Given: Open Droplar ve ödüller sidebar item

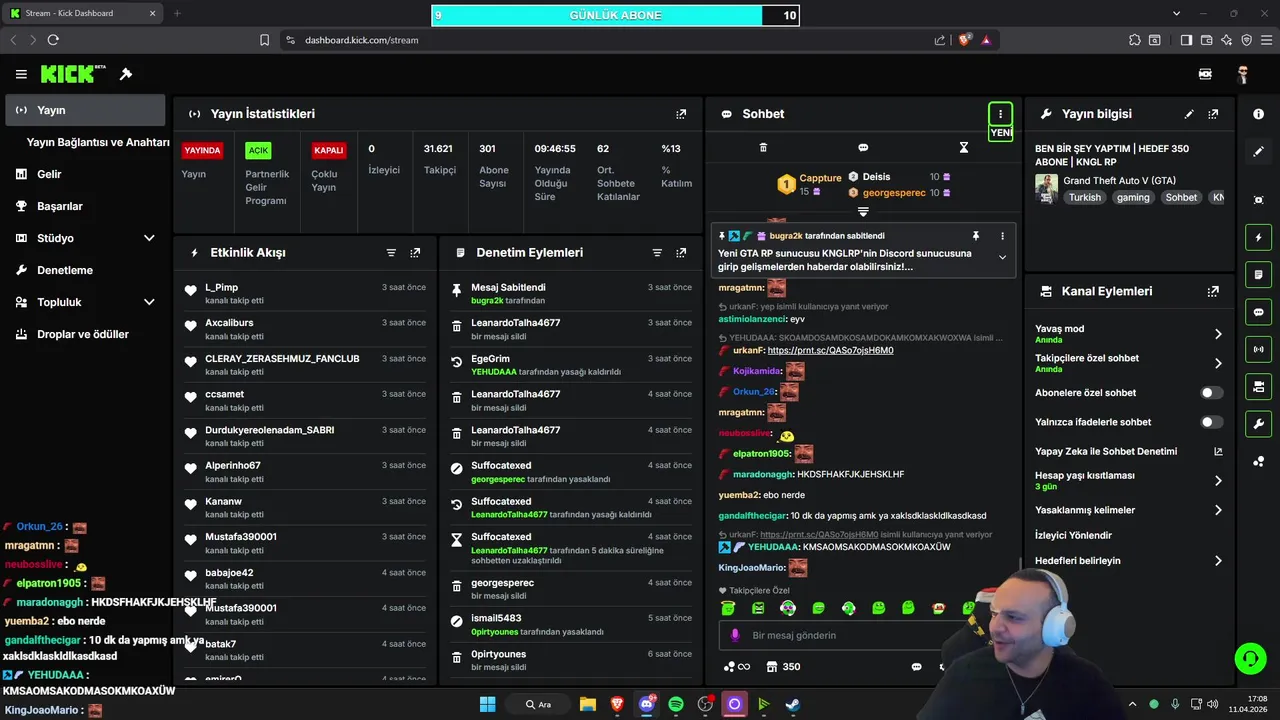Looking at the screenshot, I should tap(85, 334).
